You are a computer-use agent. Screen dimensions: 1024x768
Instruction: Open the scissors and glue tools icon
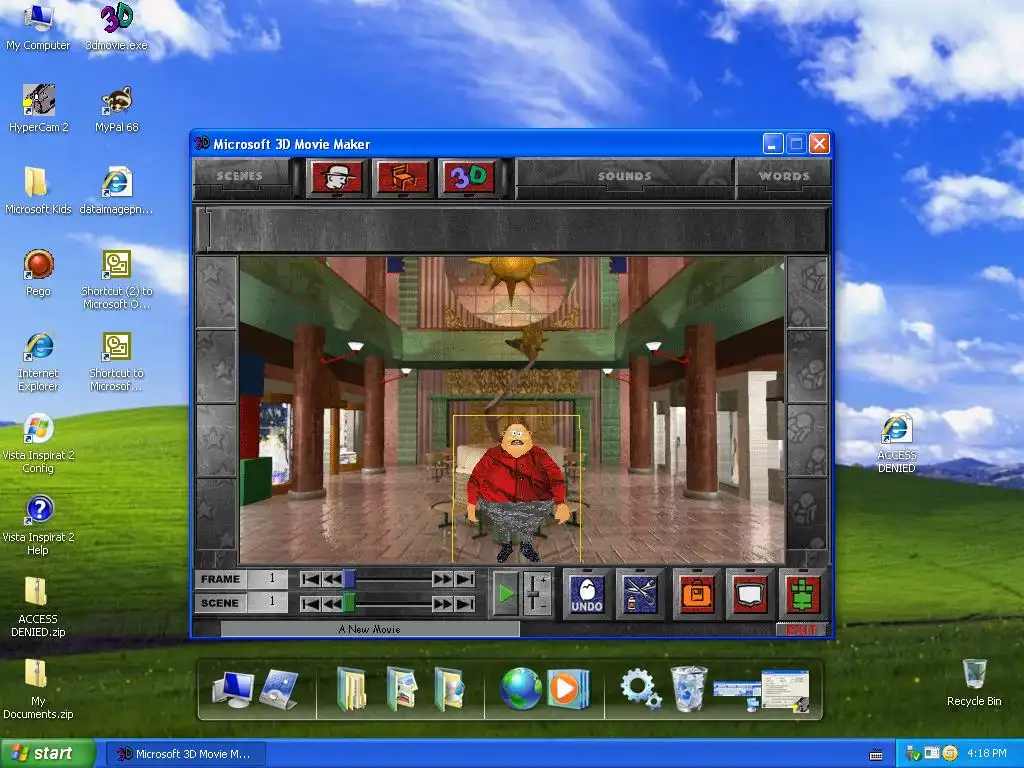[x=639, y=594]
